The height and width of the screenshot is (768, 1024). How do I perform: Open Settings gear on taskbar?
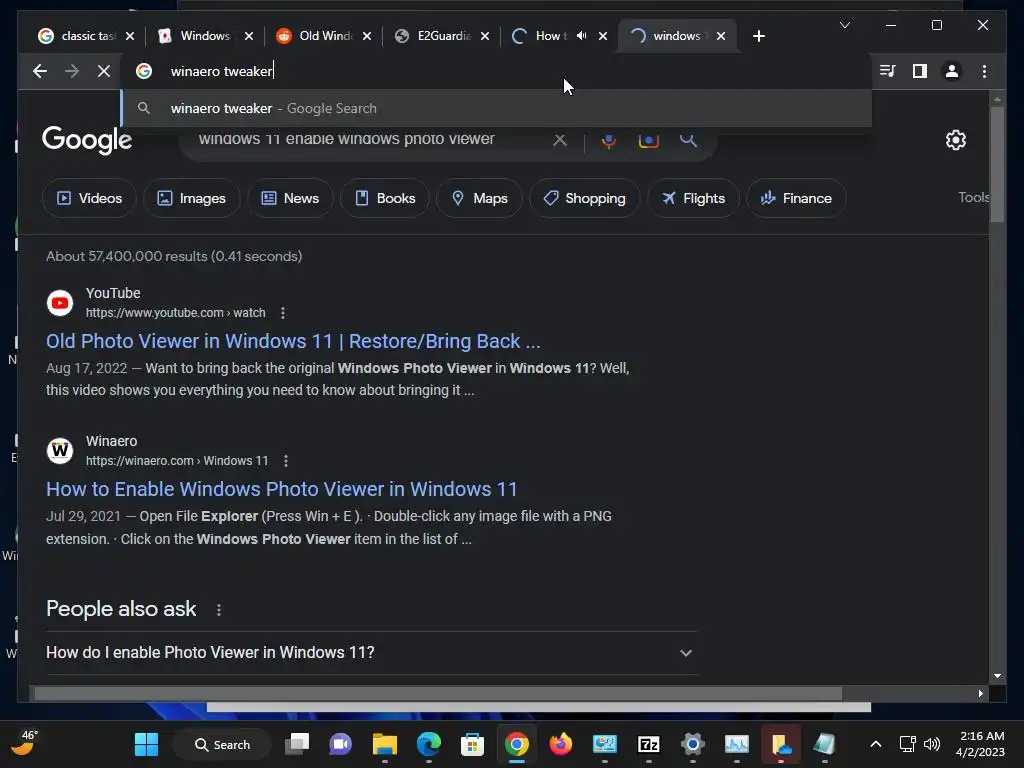point(692,744)
